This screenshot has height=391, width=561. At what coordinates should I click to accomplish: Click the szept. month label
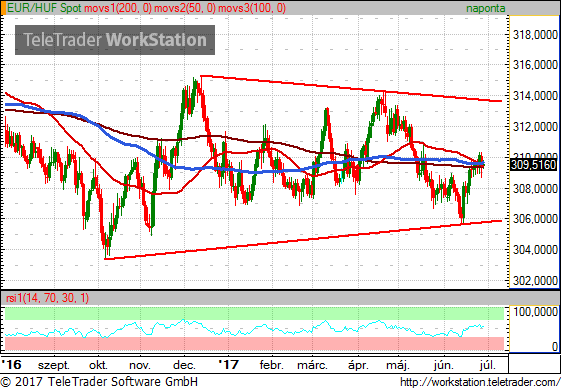(54, 365)
